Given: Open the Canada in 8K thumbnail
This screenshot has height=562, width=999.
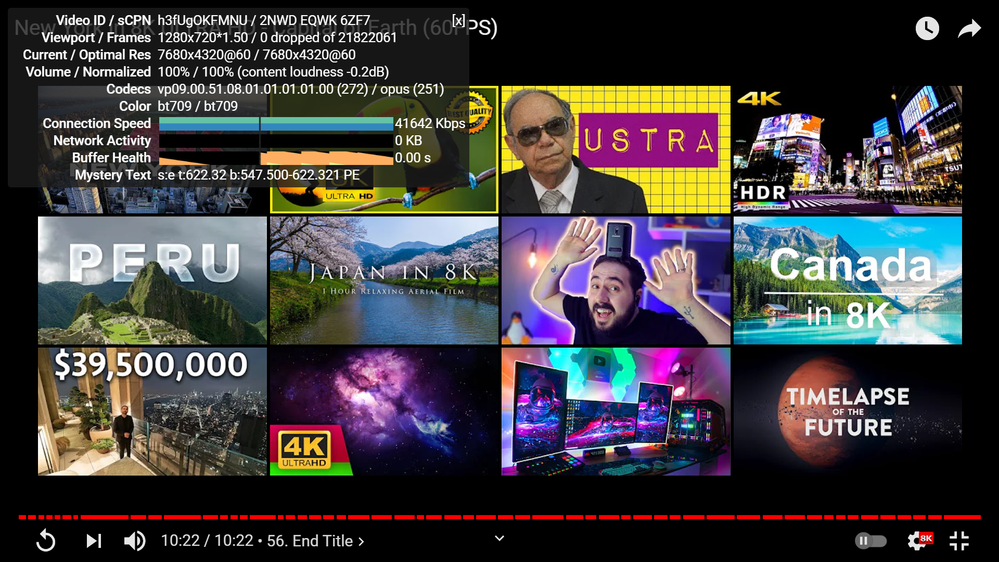Looking at the screenshot, I should coord(847,280).
